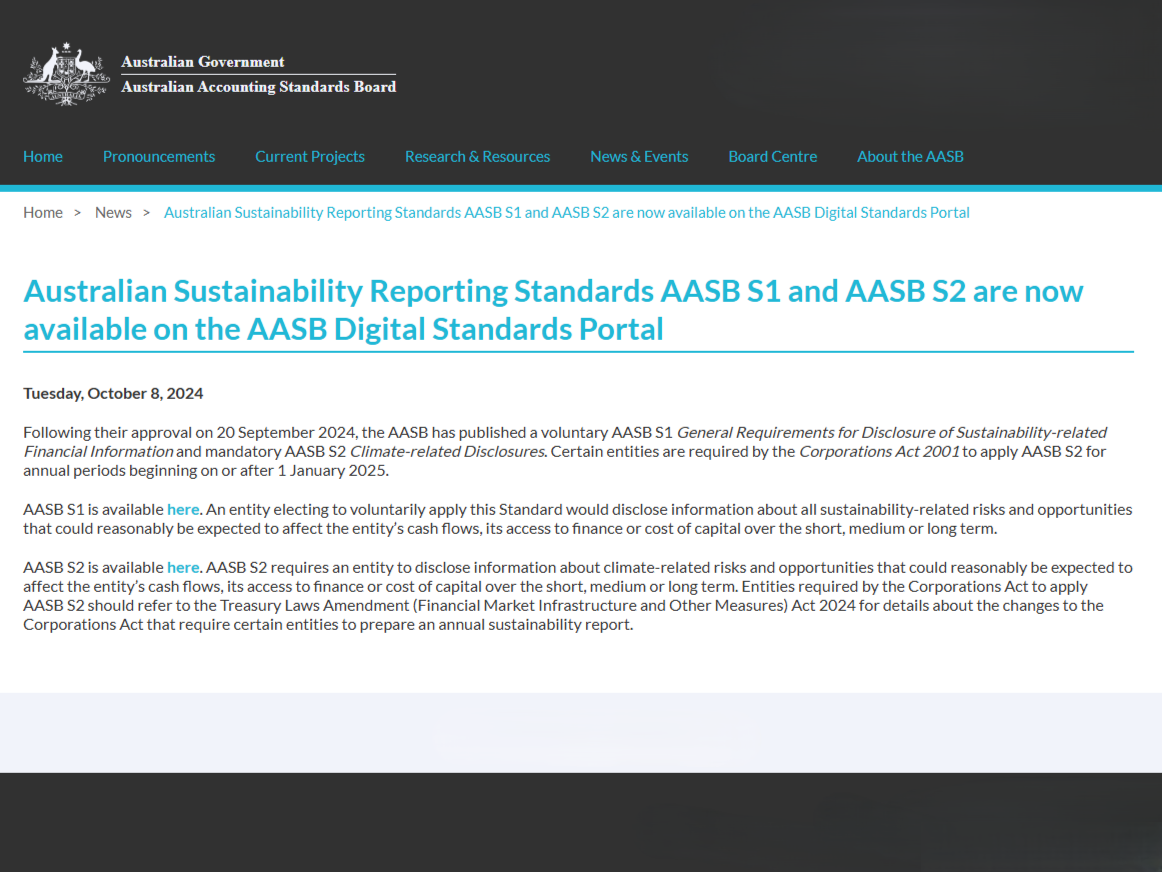Click the main article headline
The image size is (1162, 872).
pos(553,310)
